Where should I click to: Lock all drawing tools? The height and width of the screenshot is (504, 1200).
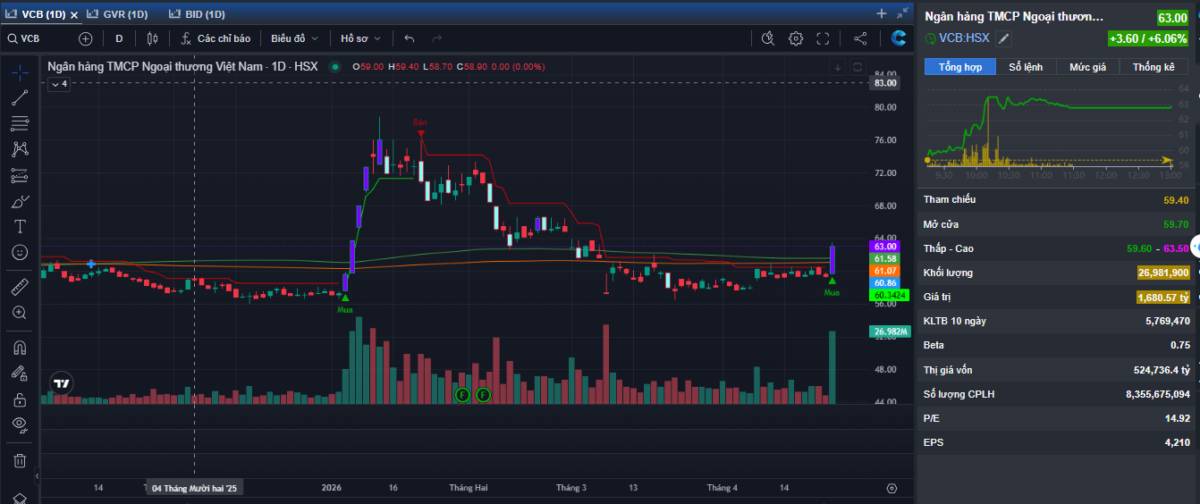tap(19, 399)
